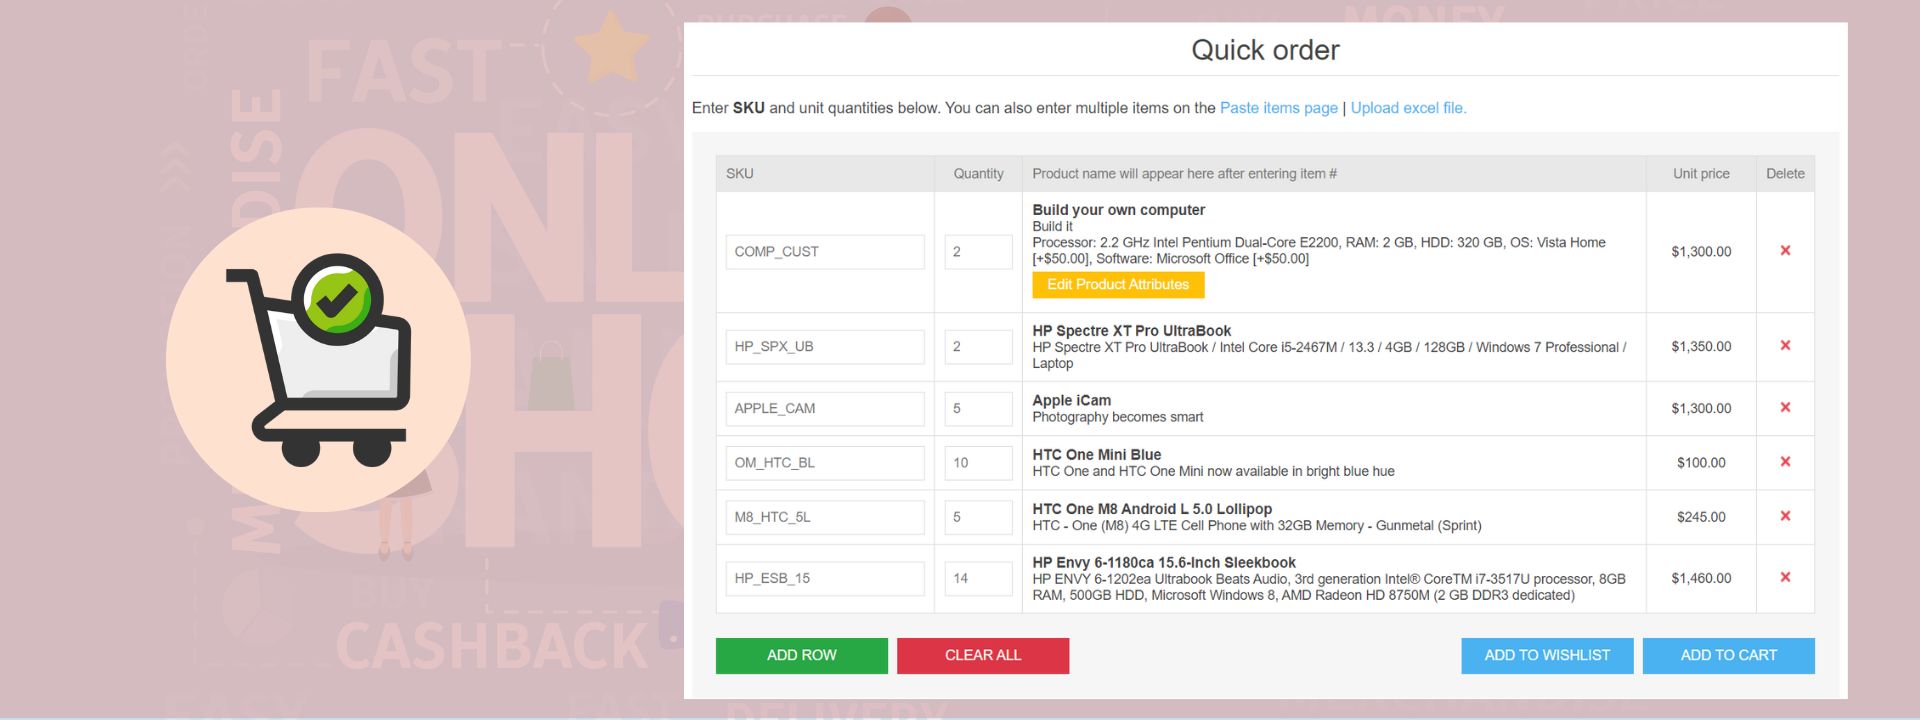Image resolution: width=1920 pixels, height=720 pixels.
Task: Click quantity field for COMP_CUST row
Action: click(x=978, y=252)
